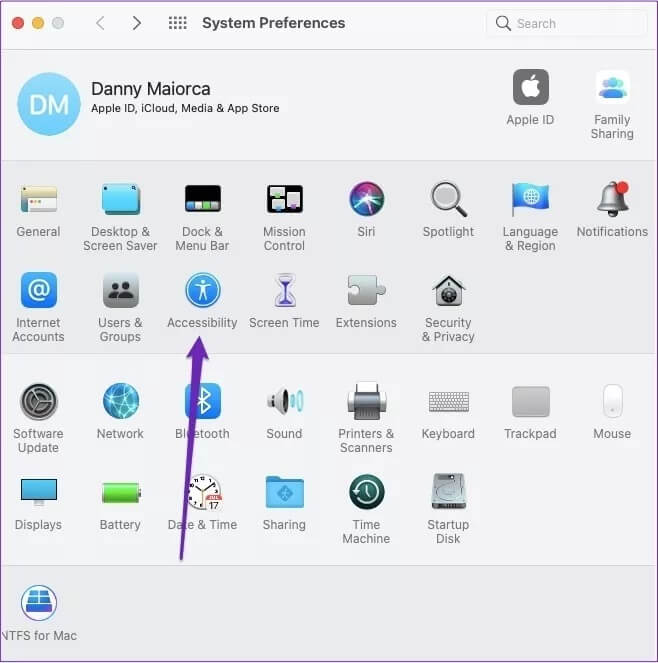The height and width of the screenshot is (663, 658).
Task: Go forward with the right chevron
Action: click(x=136, y=23)
